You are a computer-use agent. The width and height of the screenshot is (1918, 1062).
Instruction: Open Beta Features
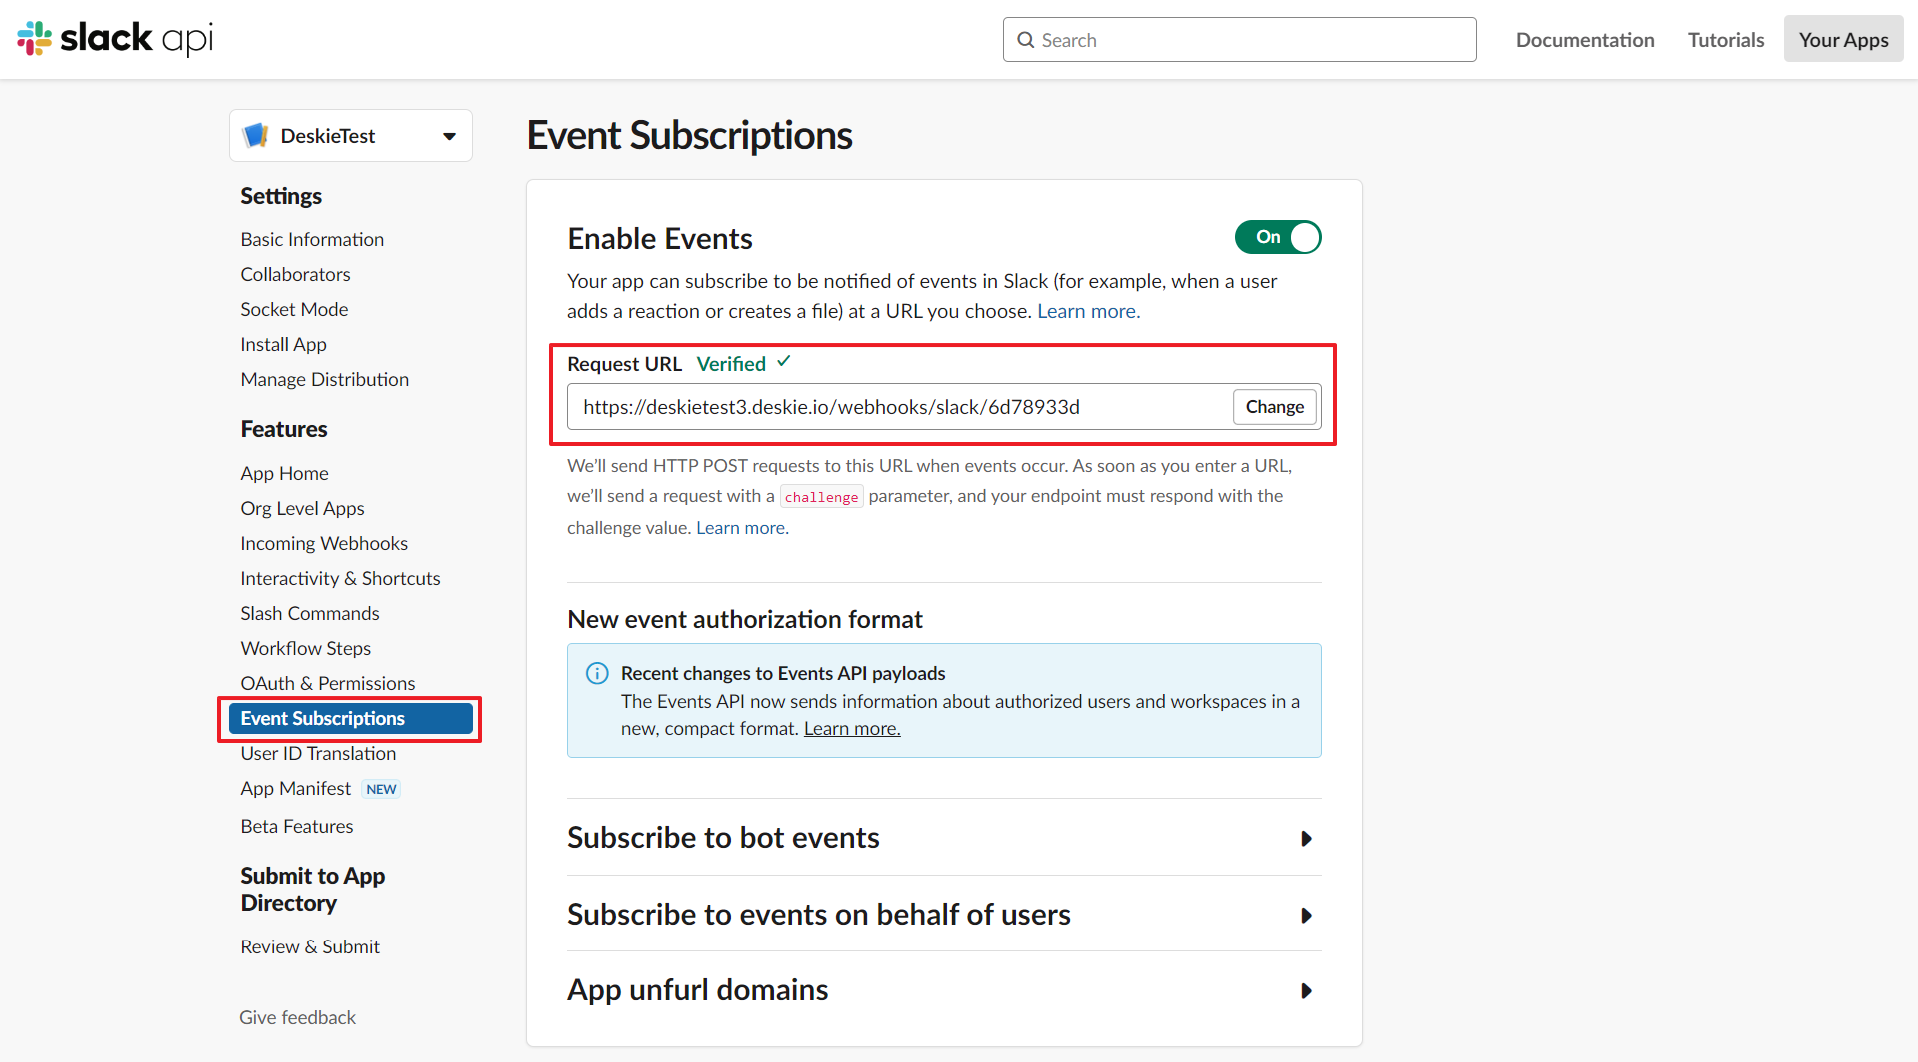pos(296,826)
